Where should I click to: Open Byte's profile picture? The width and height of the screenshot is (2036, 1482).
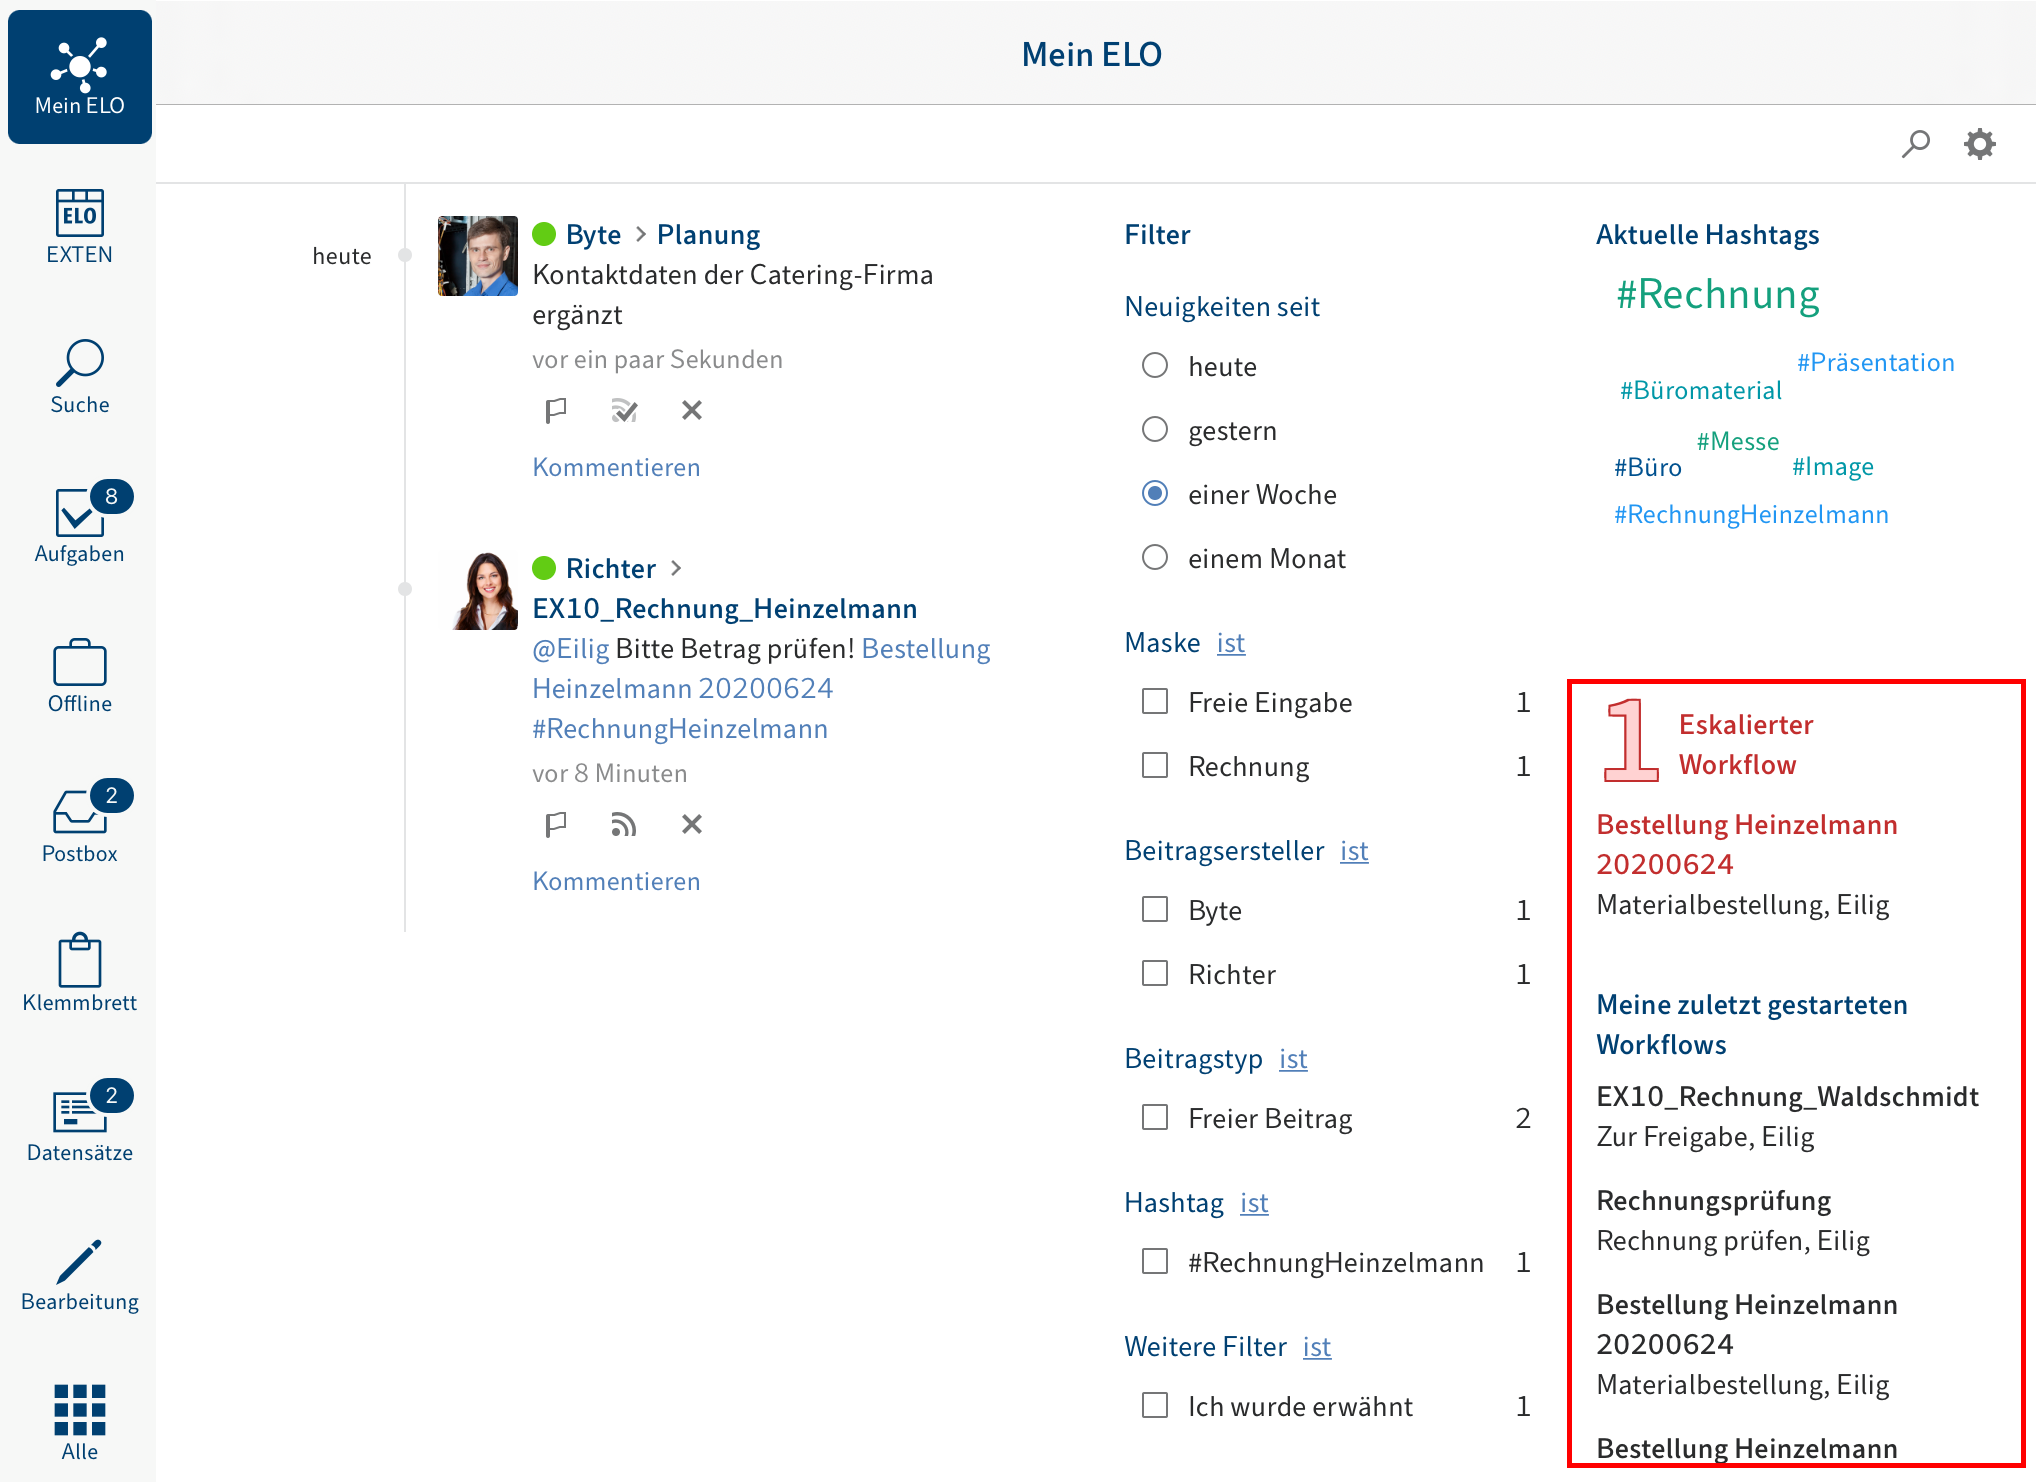click(x=478, y=256)
